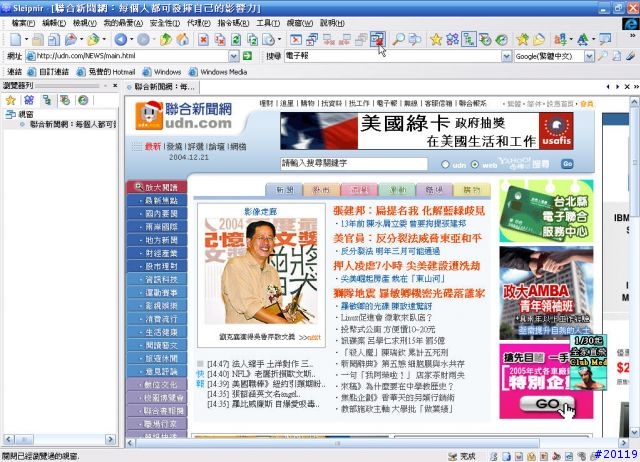Viewport: 640px width, 462px height.
Task: Open the 股市理財 news category link
Action: tap(157, 267)
